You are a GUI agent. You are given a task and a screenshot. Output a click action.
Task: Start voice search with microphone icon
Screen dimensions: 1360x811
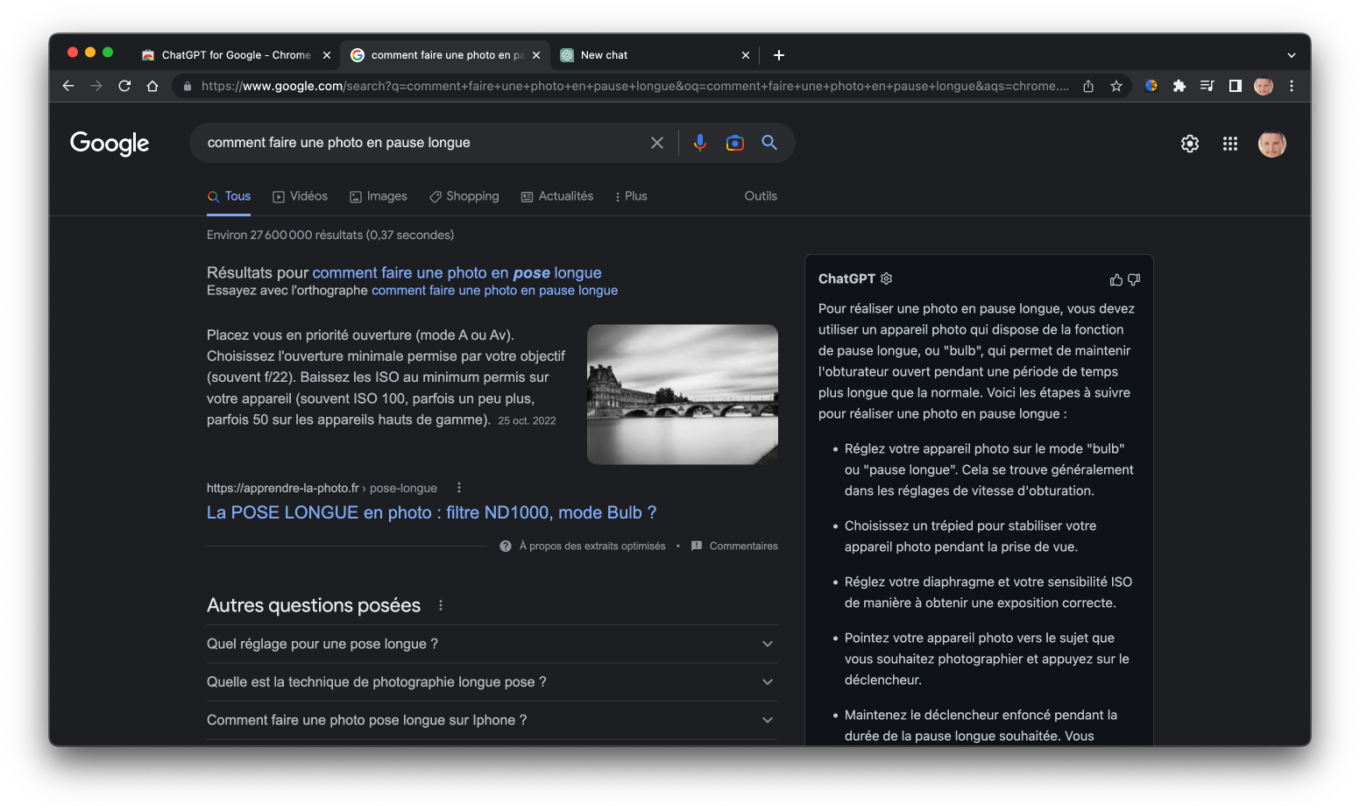700,143
